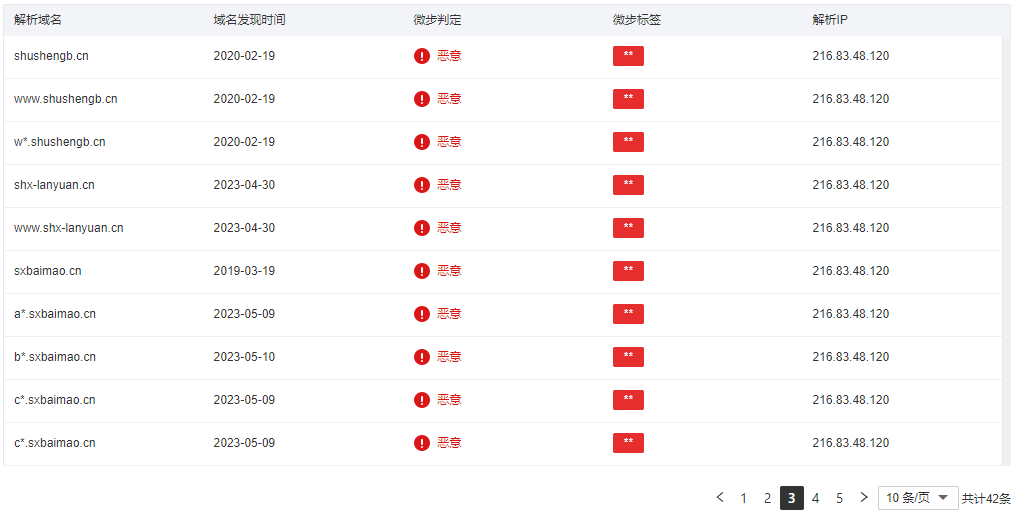Click the warning icon beside www.shx-lanyuan.cn
This screenshot has height=523, width=1022.
coord(422,228)
